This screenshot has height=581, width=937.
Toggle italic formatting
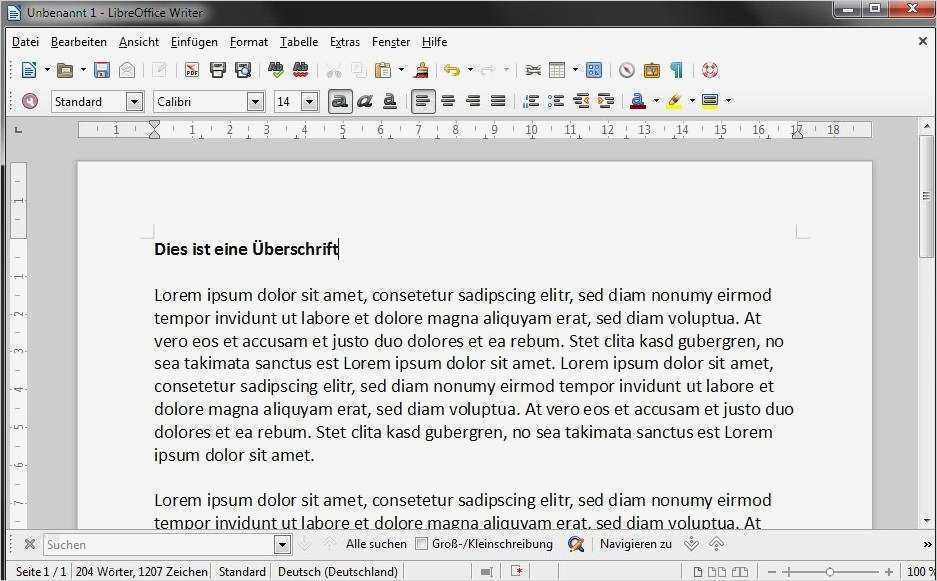tap(365, 101)
